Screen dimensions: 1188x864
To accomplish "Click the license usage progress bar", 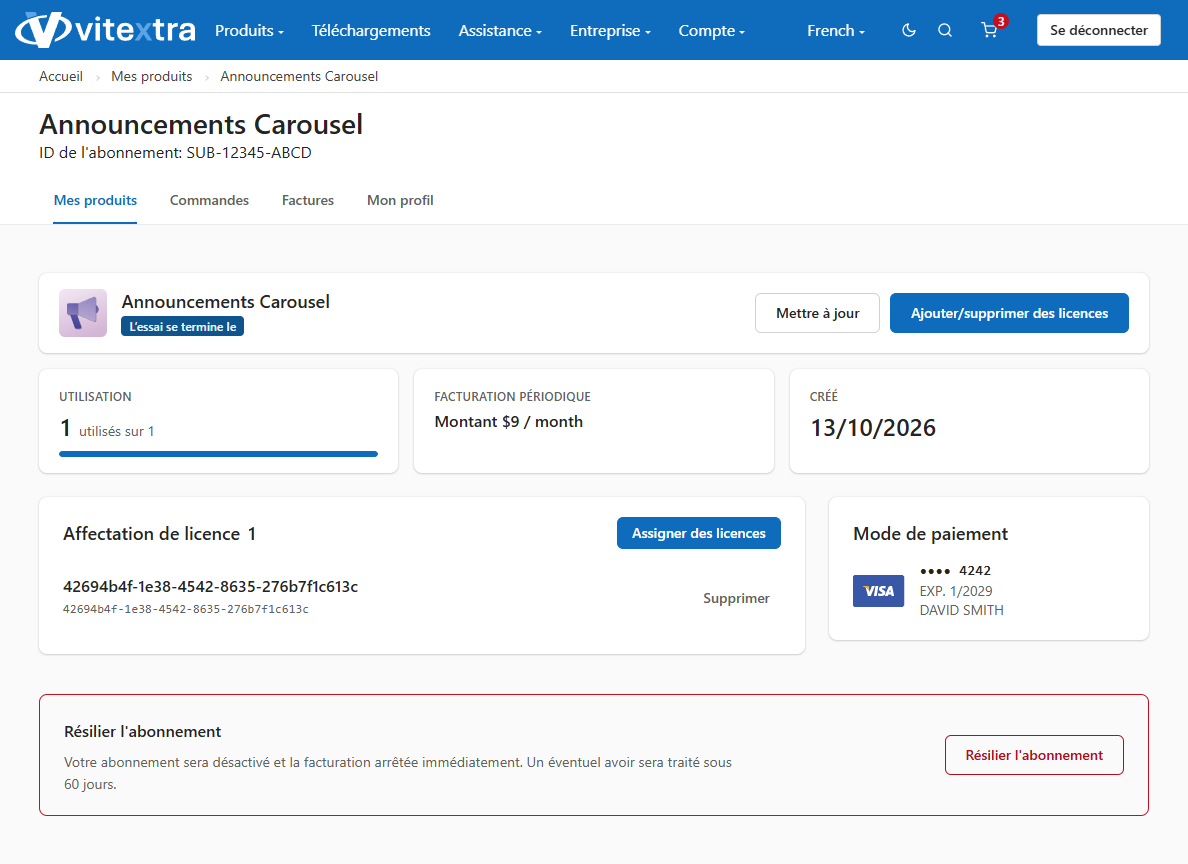I will [x=218, y=454].
